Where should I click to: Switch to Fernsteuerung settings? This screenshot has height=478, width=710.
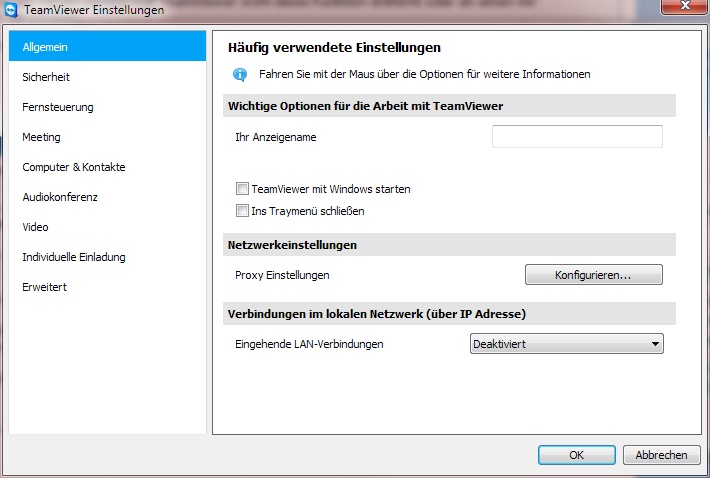point(107,107)
